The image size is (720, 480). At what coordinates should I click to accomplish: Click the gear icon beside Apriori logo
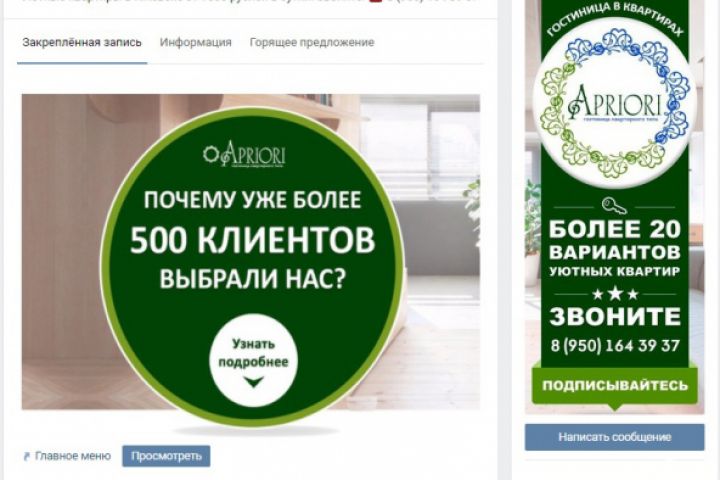[x=211, y=155]
